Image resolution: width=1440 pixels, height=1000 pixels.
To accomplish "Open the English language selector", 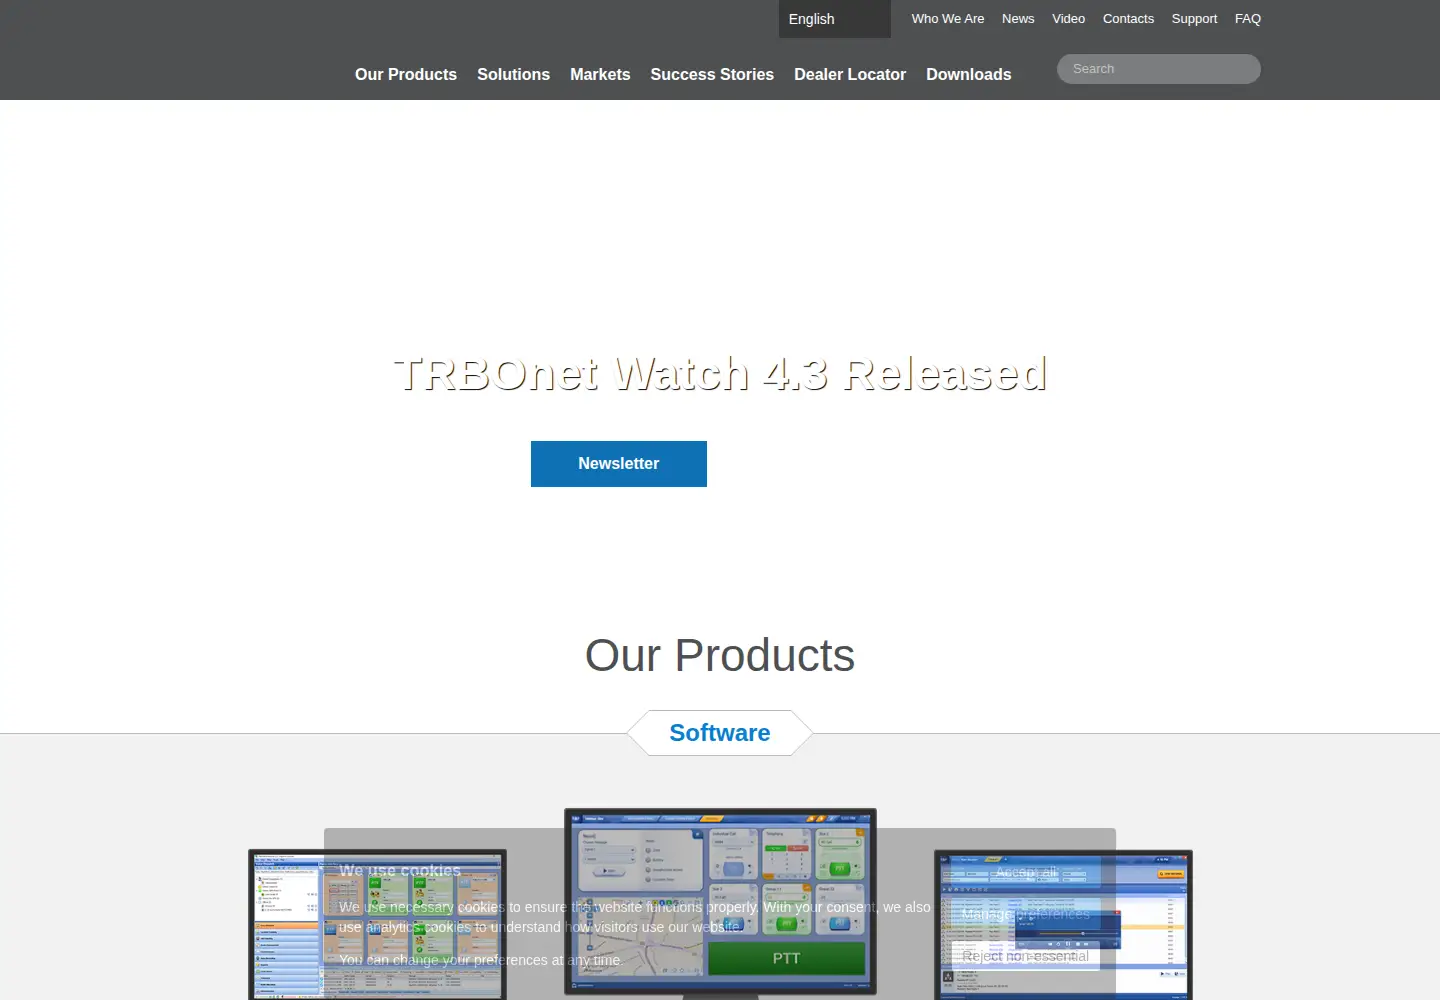I will 834,19.
